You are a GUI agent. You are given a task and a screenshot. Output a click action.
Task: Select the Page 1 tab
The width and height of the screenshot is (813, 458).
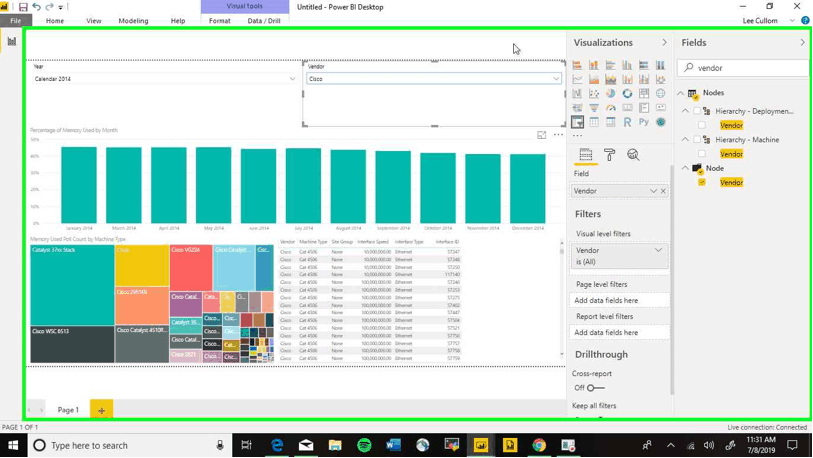click(x=68, y=410)
